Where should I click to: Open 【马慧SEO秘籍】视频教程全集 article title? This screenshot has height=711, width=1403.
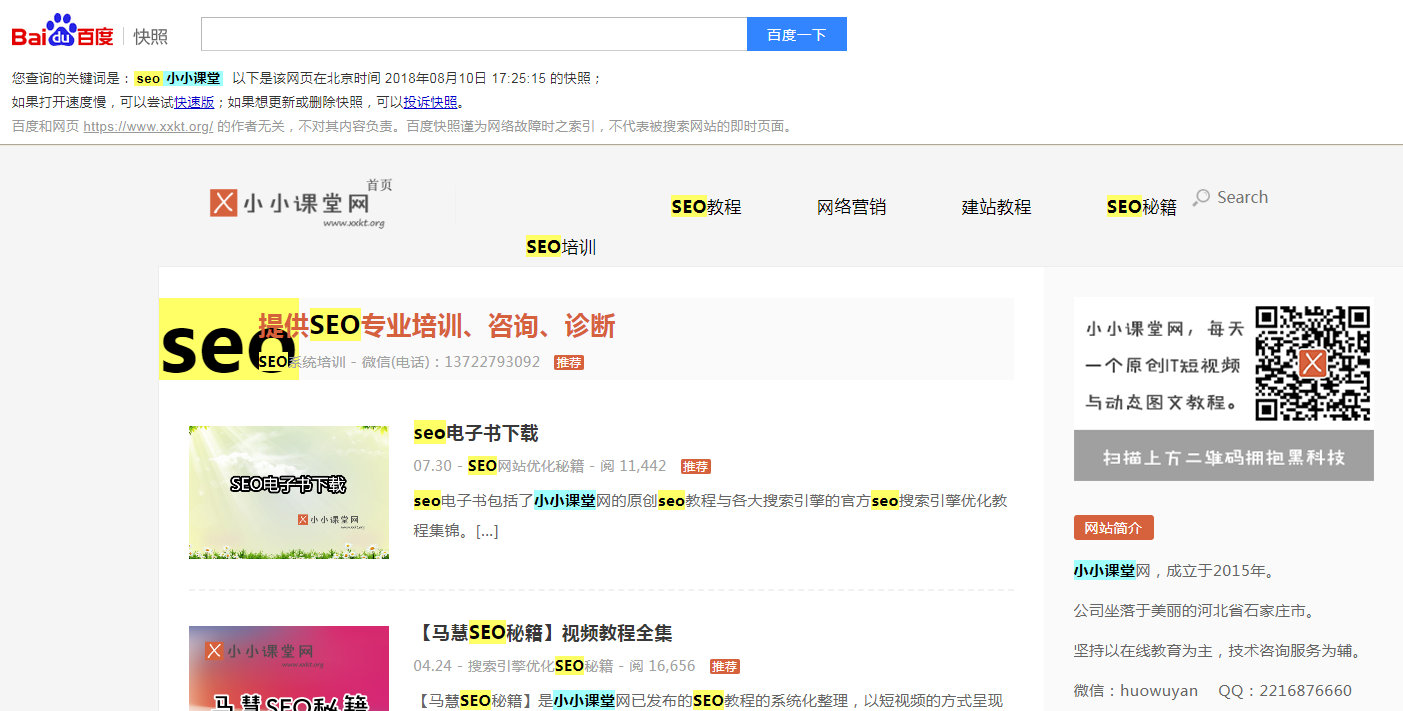tap(543, 633)
